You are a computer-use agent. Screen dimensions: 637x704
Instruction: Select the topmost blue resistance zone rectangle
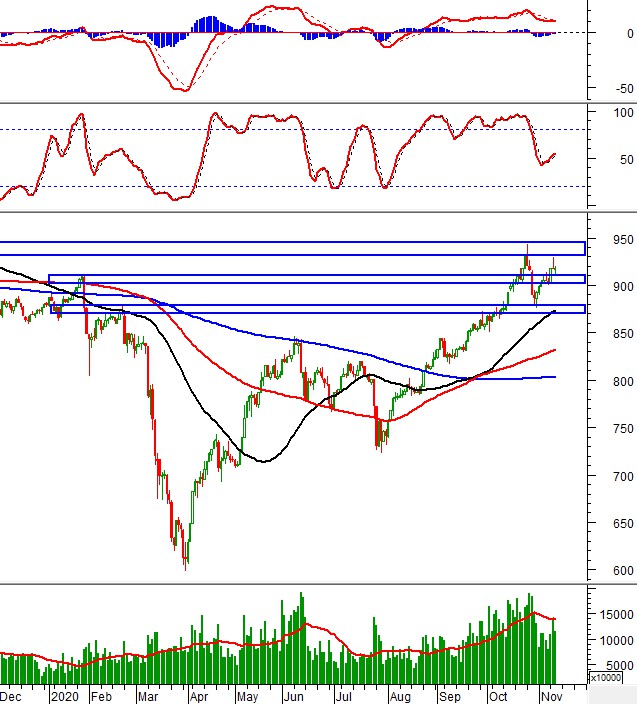(290, 247)
